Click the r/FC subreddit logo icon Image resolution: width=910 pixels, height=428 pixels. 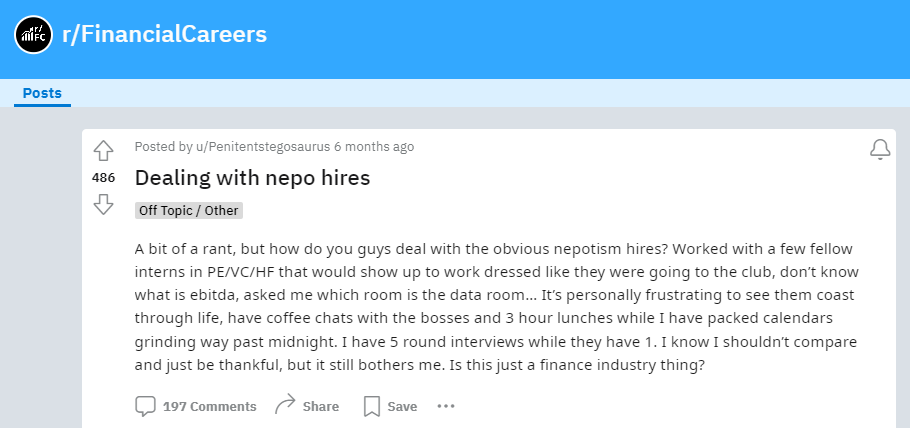(x=34, y=35)
